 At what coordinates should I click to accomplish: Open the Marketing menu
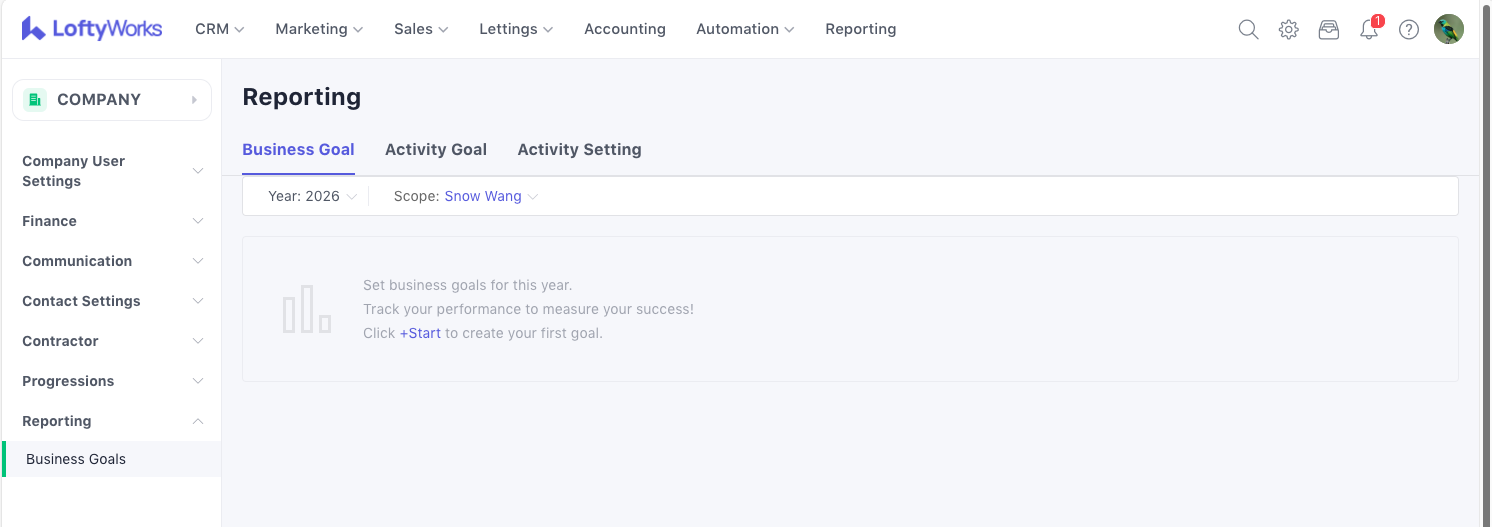319,29
